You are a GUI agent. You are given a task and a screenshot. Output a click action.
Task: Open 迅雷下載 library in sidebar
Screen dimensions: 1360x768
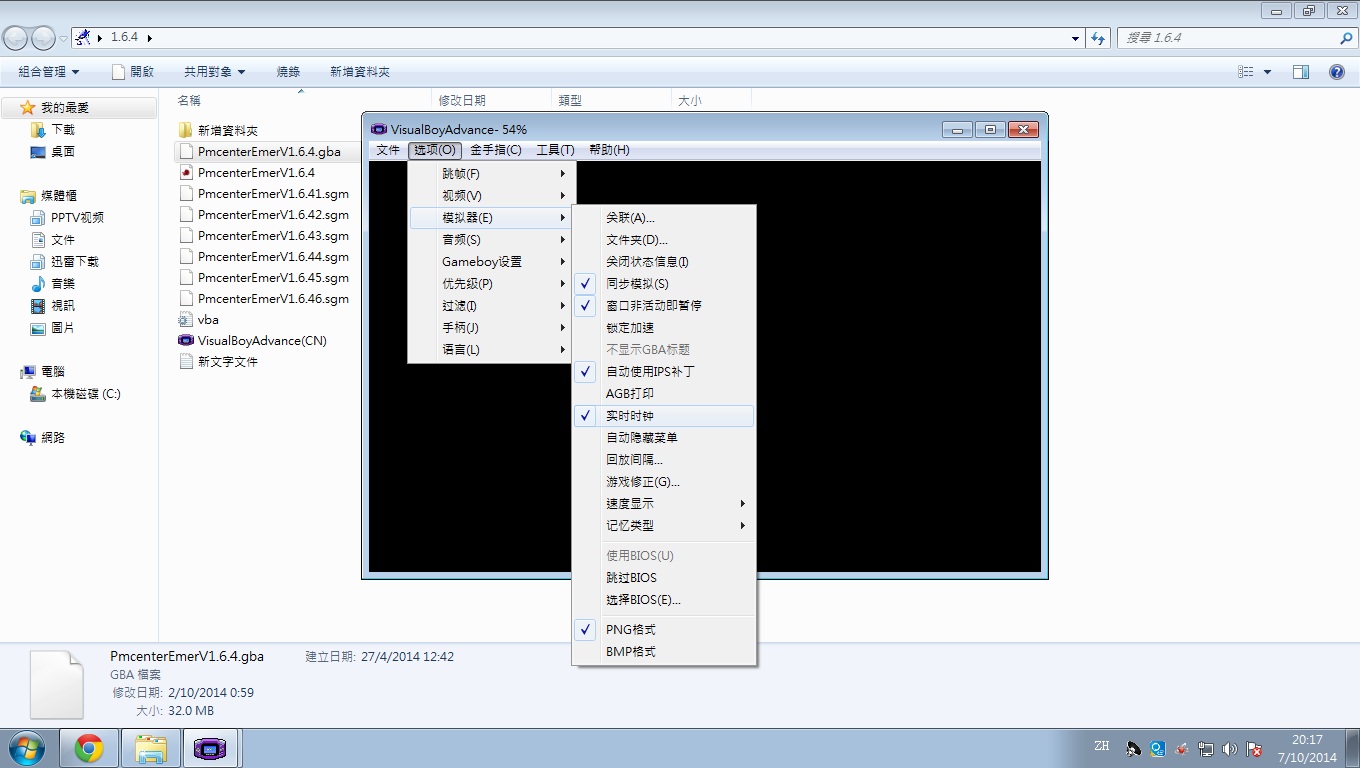(x=65, y=261)
